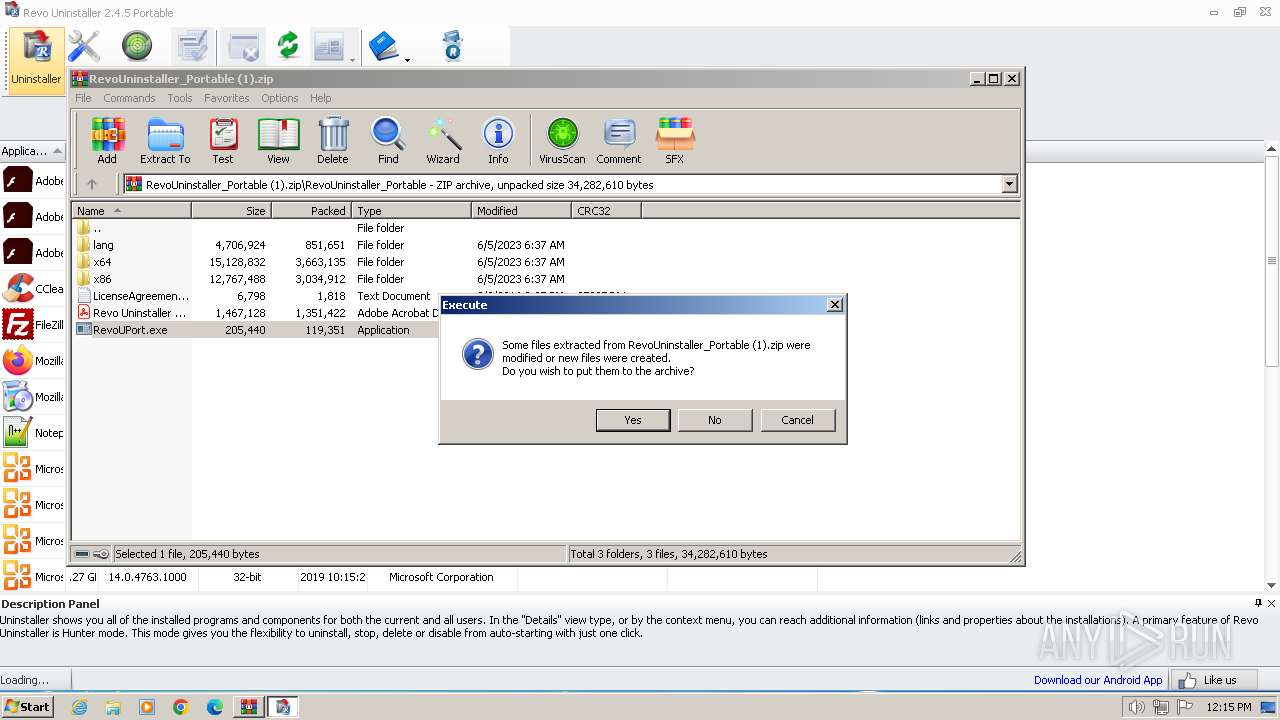Image resolution: width=1280 pixels, height=720 pixels.
Task: Open the Wizard wand icon
Action: [443, 141]
